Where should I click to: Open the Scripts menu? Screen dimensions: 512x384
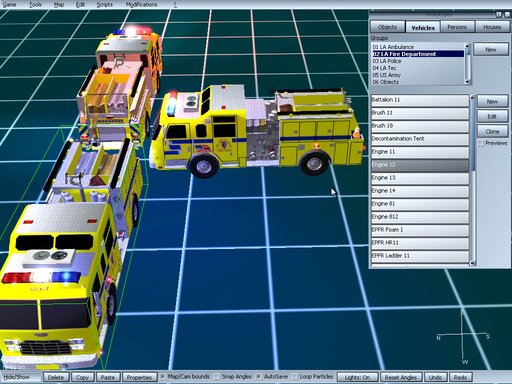(104, 5)
